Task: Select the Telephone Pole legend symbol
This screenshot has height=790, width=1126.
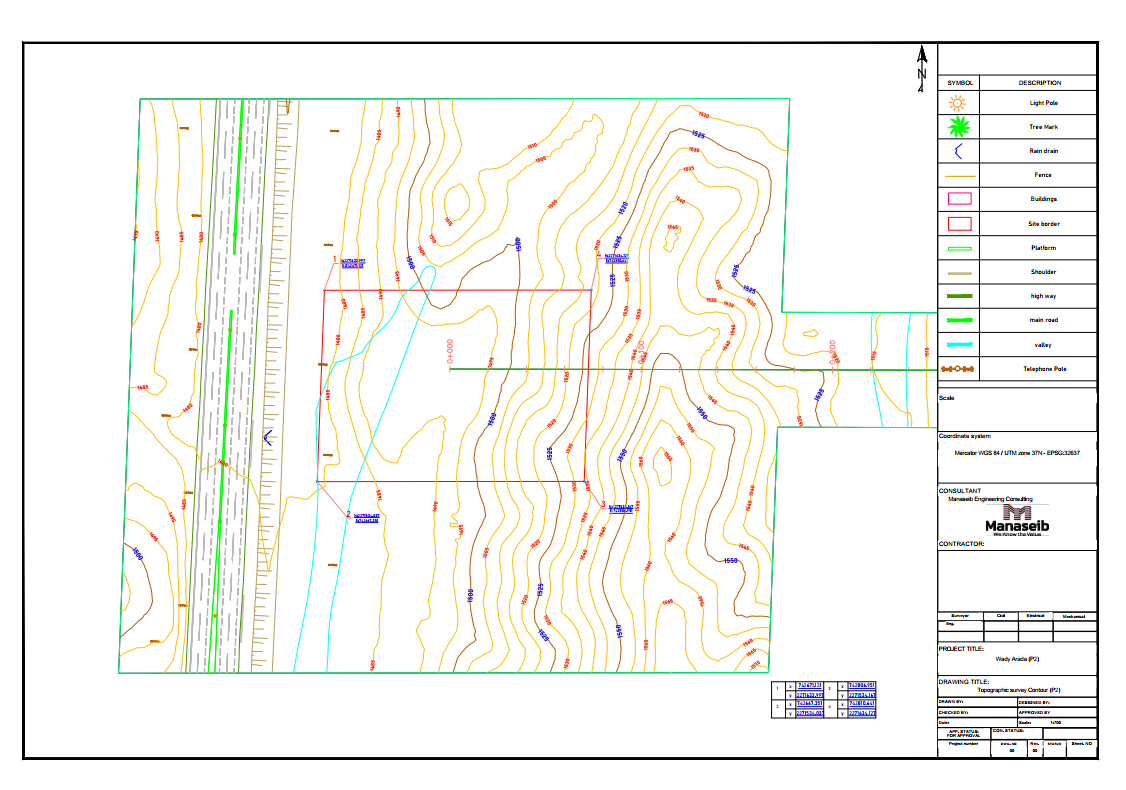Action: [x=958, y=369]
